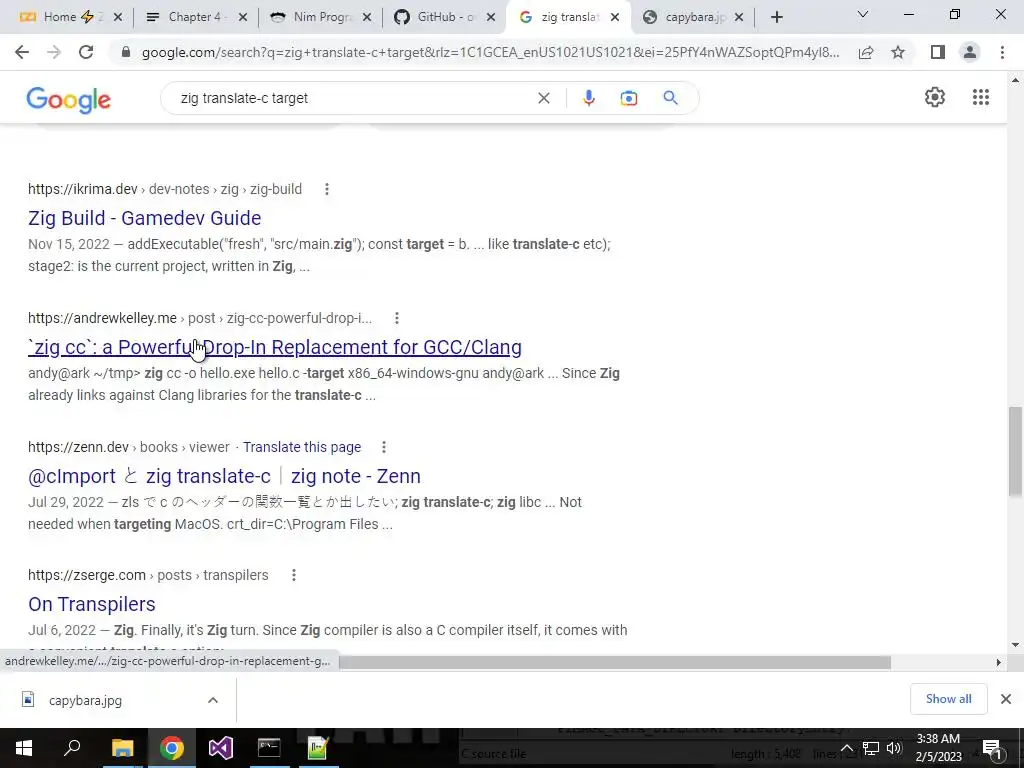Viewport: 1024px width, 768px height.
Task: Click zserge.com breadcrumb URL
Action: coord(148,575)
